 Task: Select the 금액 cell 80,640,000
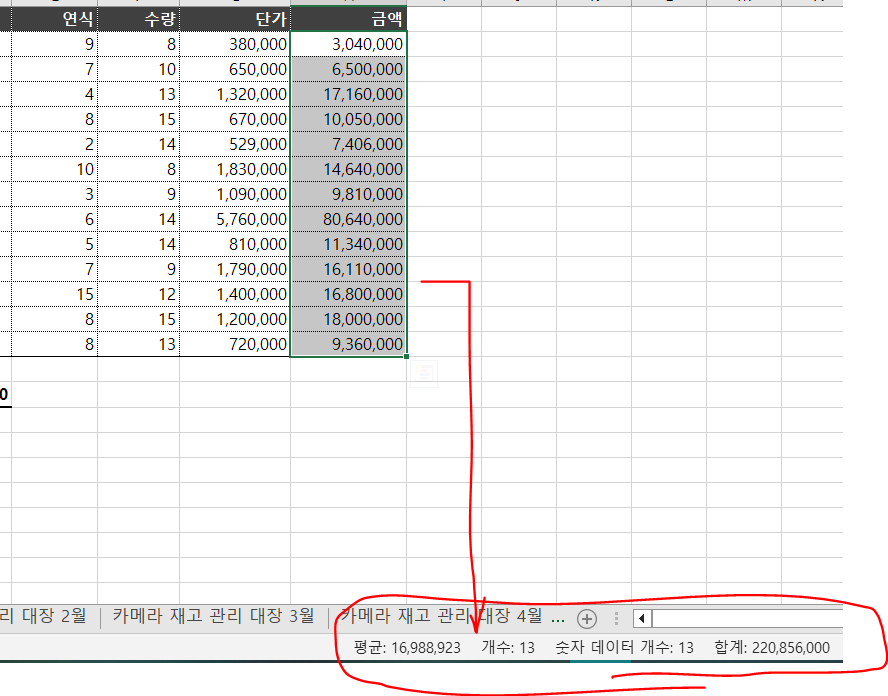(348, 219)
